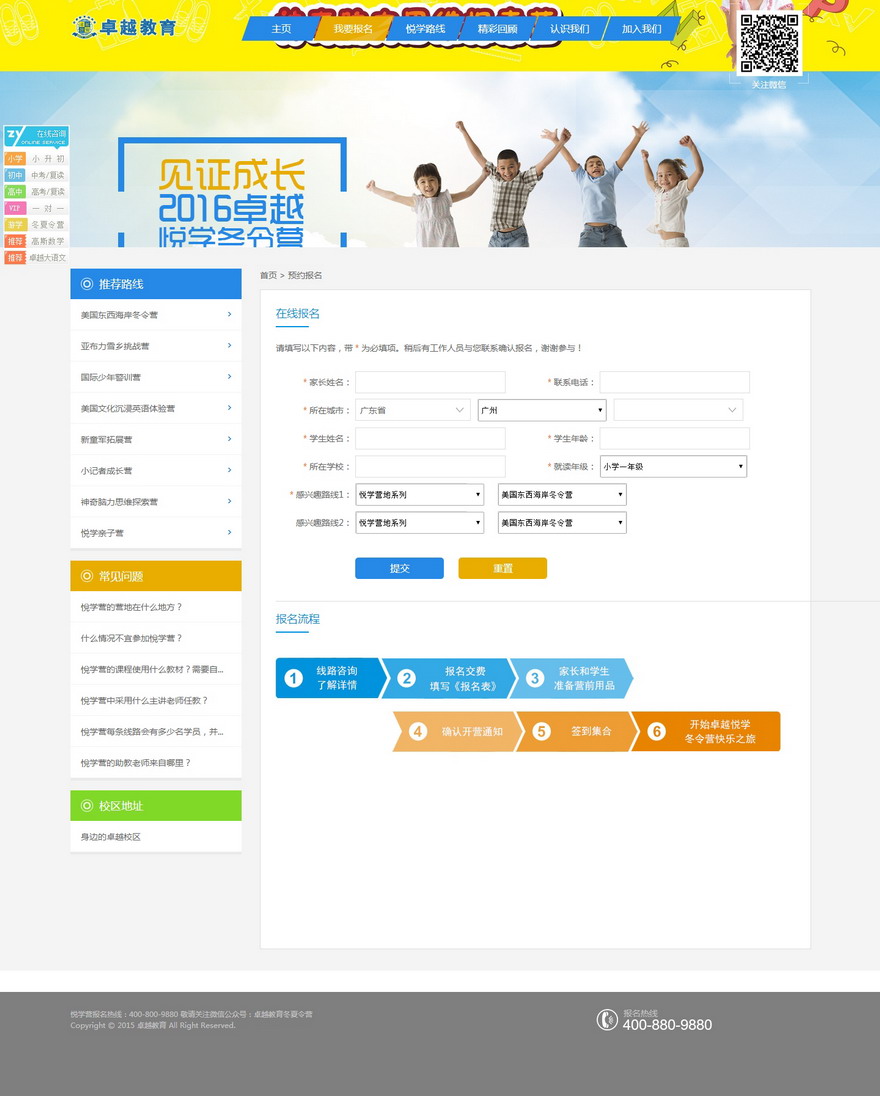Click the yellow 重置 reset button
This screenshot has width=880, height=1096.
(x=503, y=568)
